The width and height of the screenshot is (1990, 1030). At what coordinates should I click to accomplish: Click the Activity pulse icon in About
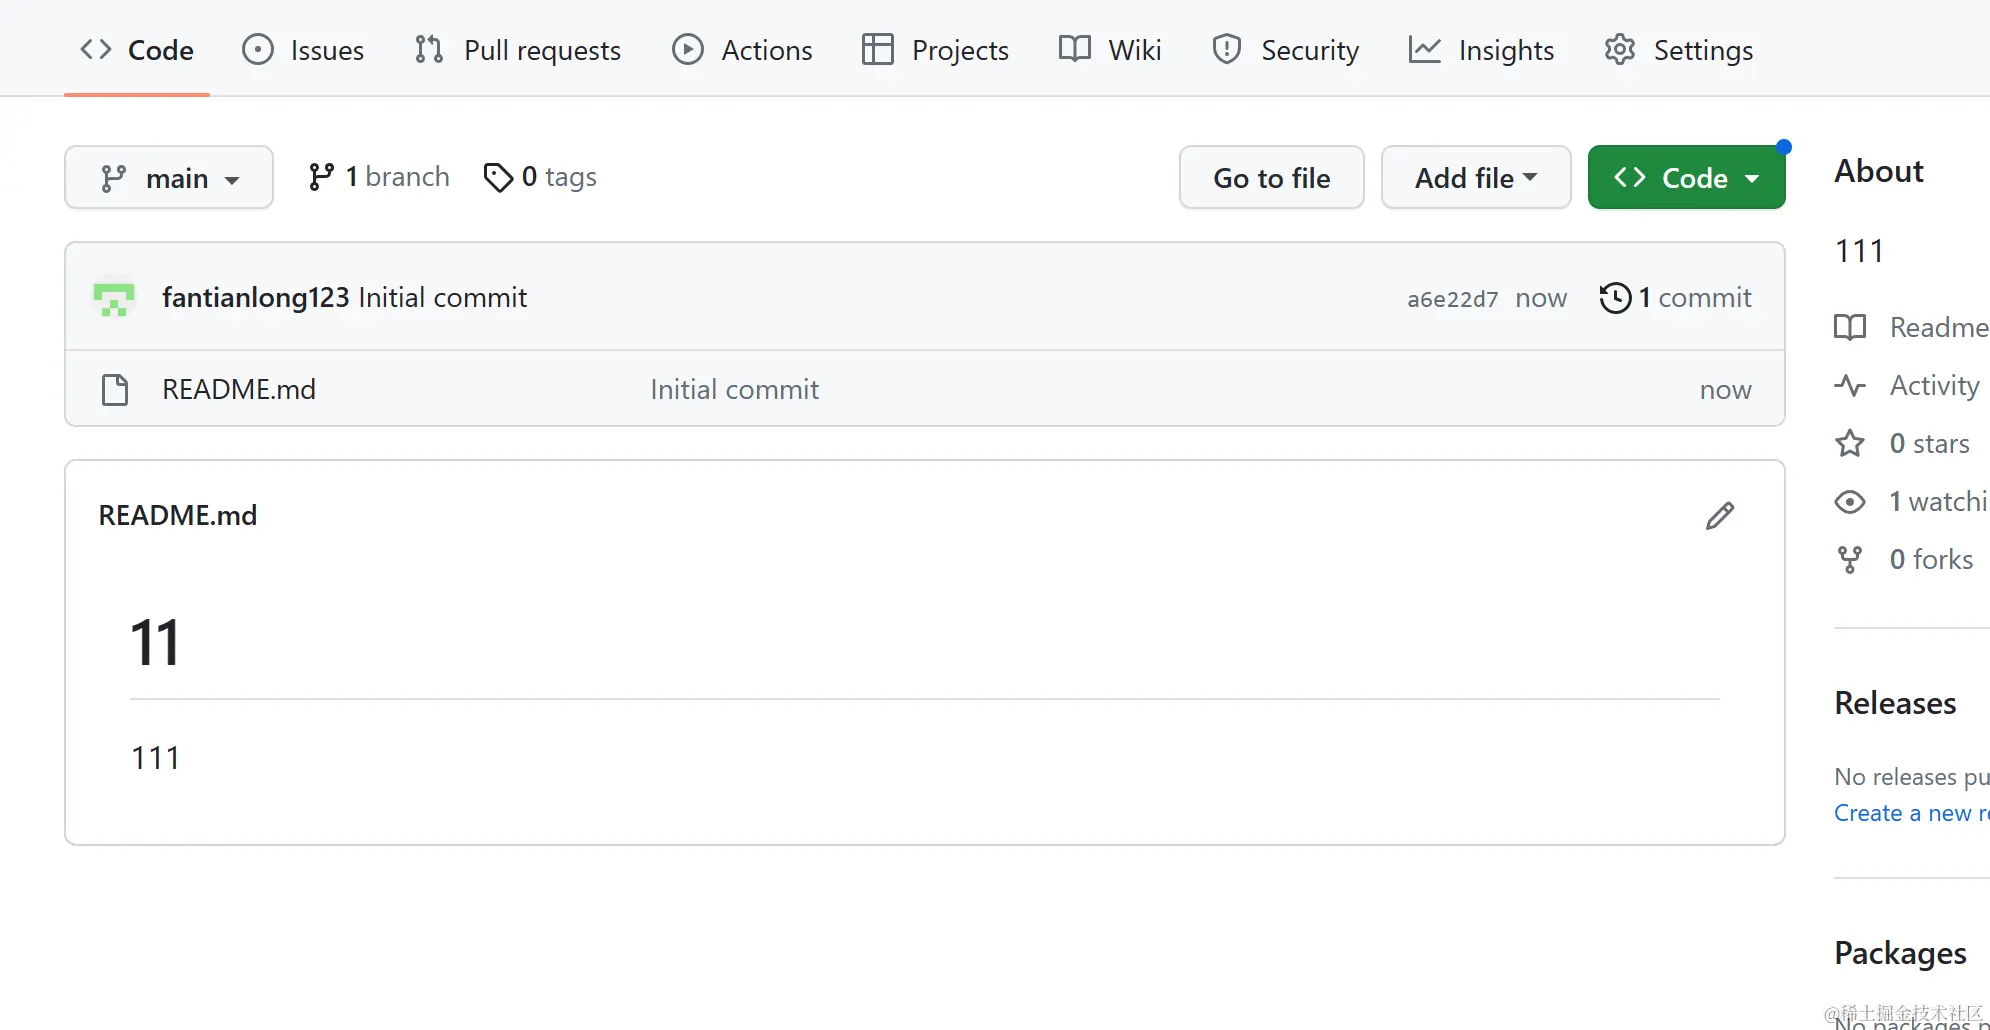point(1850,385)
